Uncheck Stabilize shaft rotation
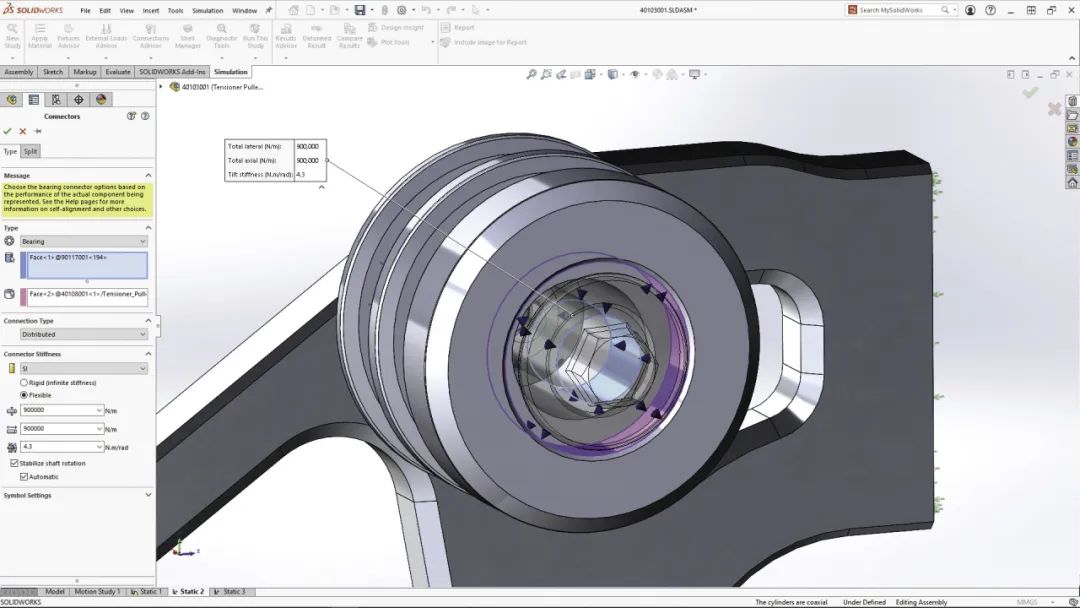Viewport: 1080px width, 608px height. click(14, 464)
